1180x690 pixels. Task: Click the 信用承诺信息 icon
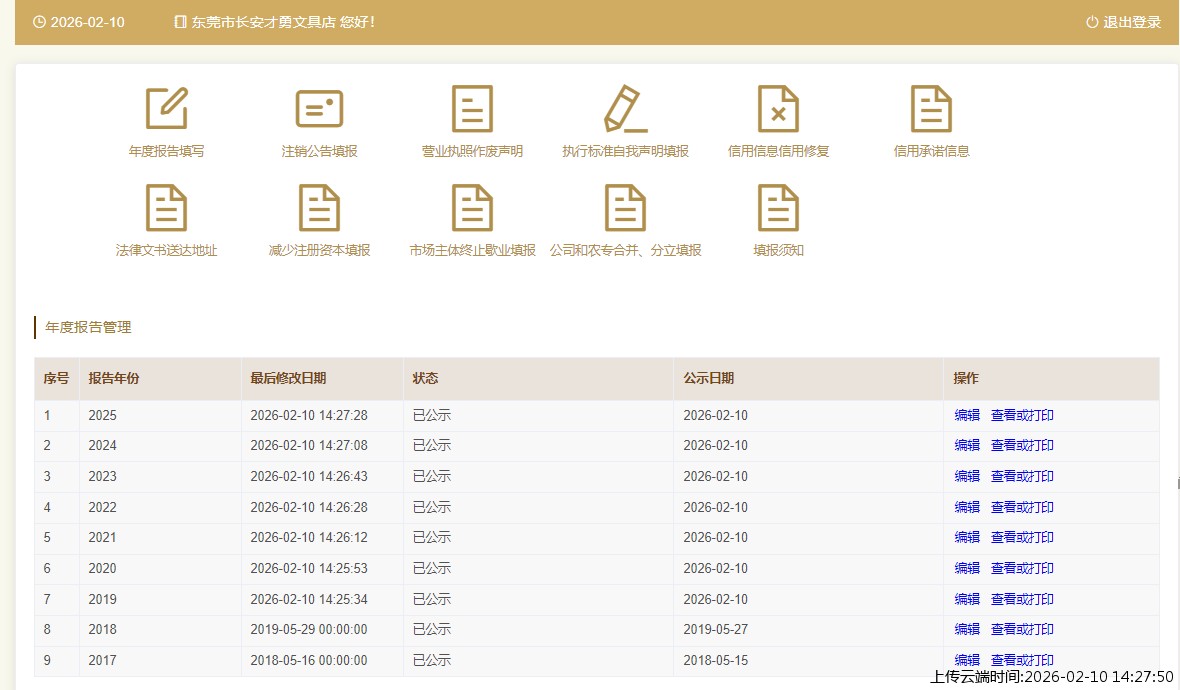pos(931,110)
